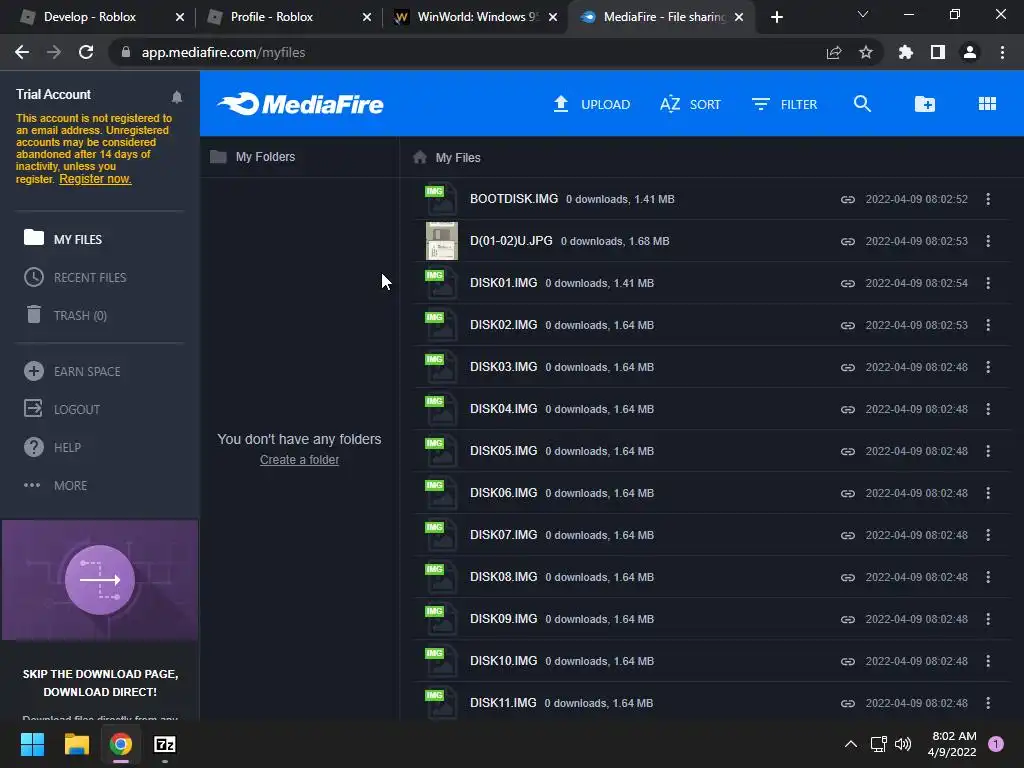This screenshot has height=768, width=1024.
Task: Open the Chrome profile icon
Action: point(970,52)
